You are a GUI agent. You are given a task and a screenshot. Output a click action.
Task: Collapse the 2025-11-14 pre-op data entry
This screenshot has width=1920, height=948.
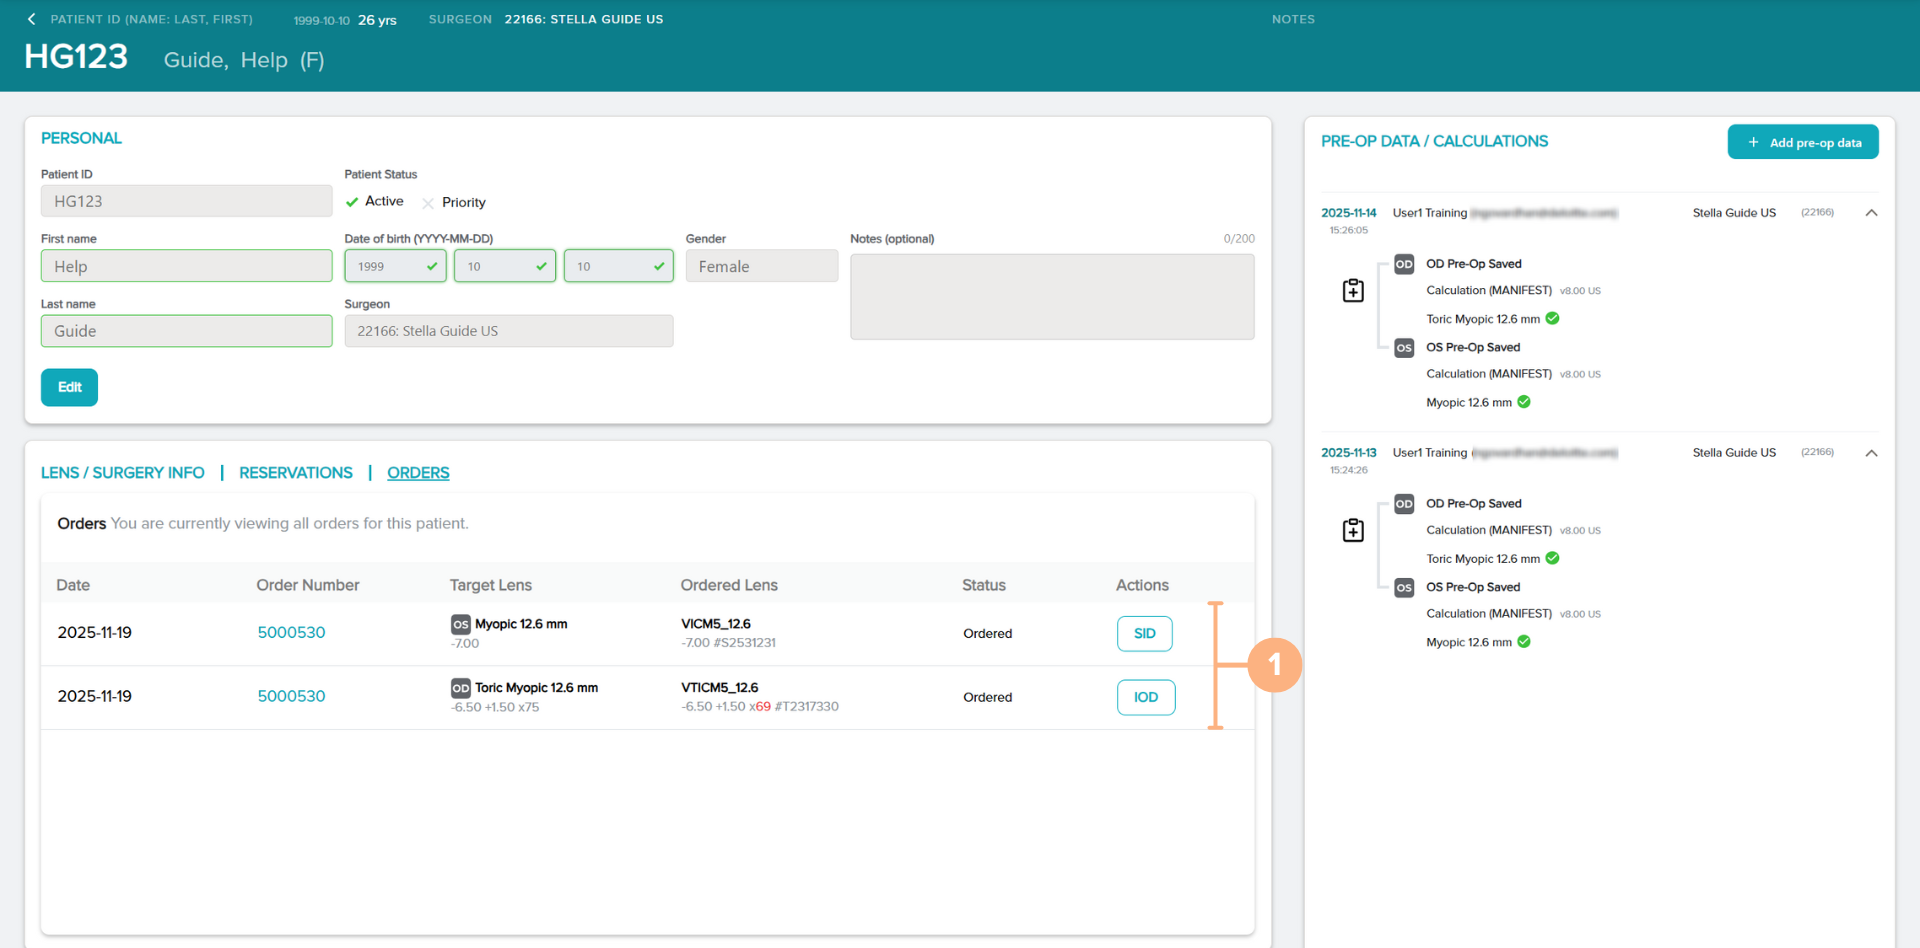[x=1871, y=213]
